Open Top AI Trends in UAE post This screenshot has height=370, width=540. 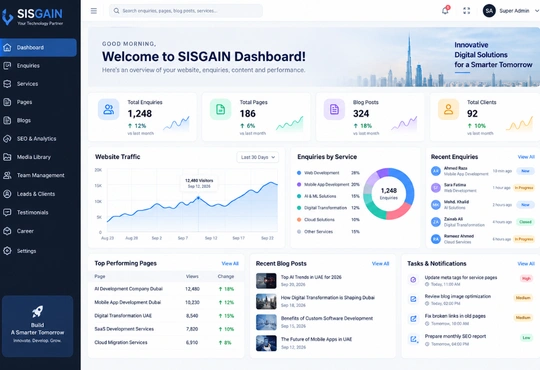pyautogui.click(x=311, y=277)
